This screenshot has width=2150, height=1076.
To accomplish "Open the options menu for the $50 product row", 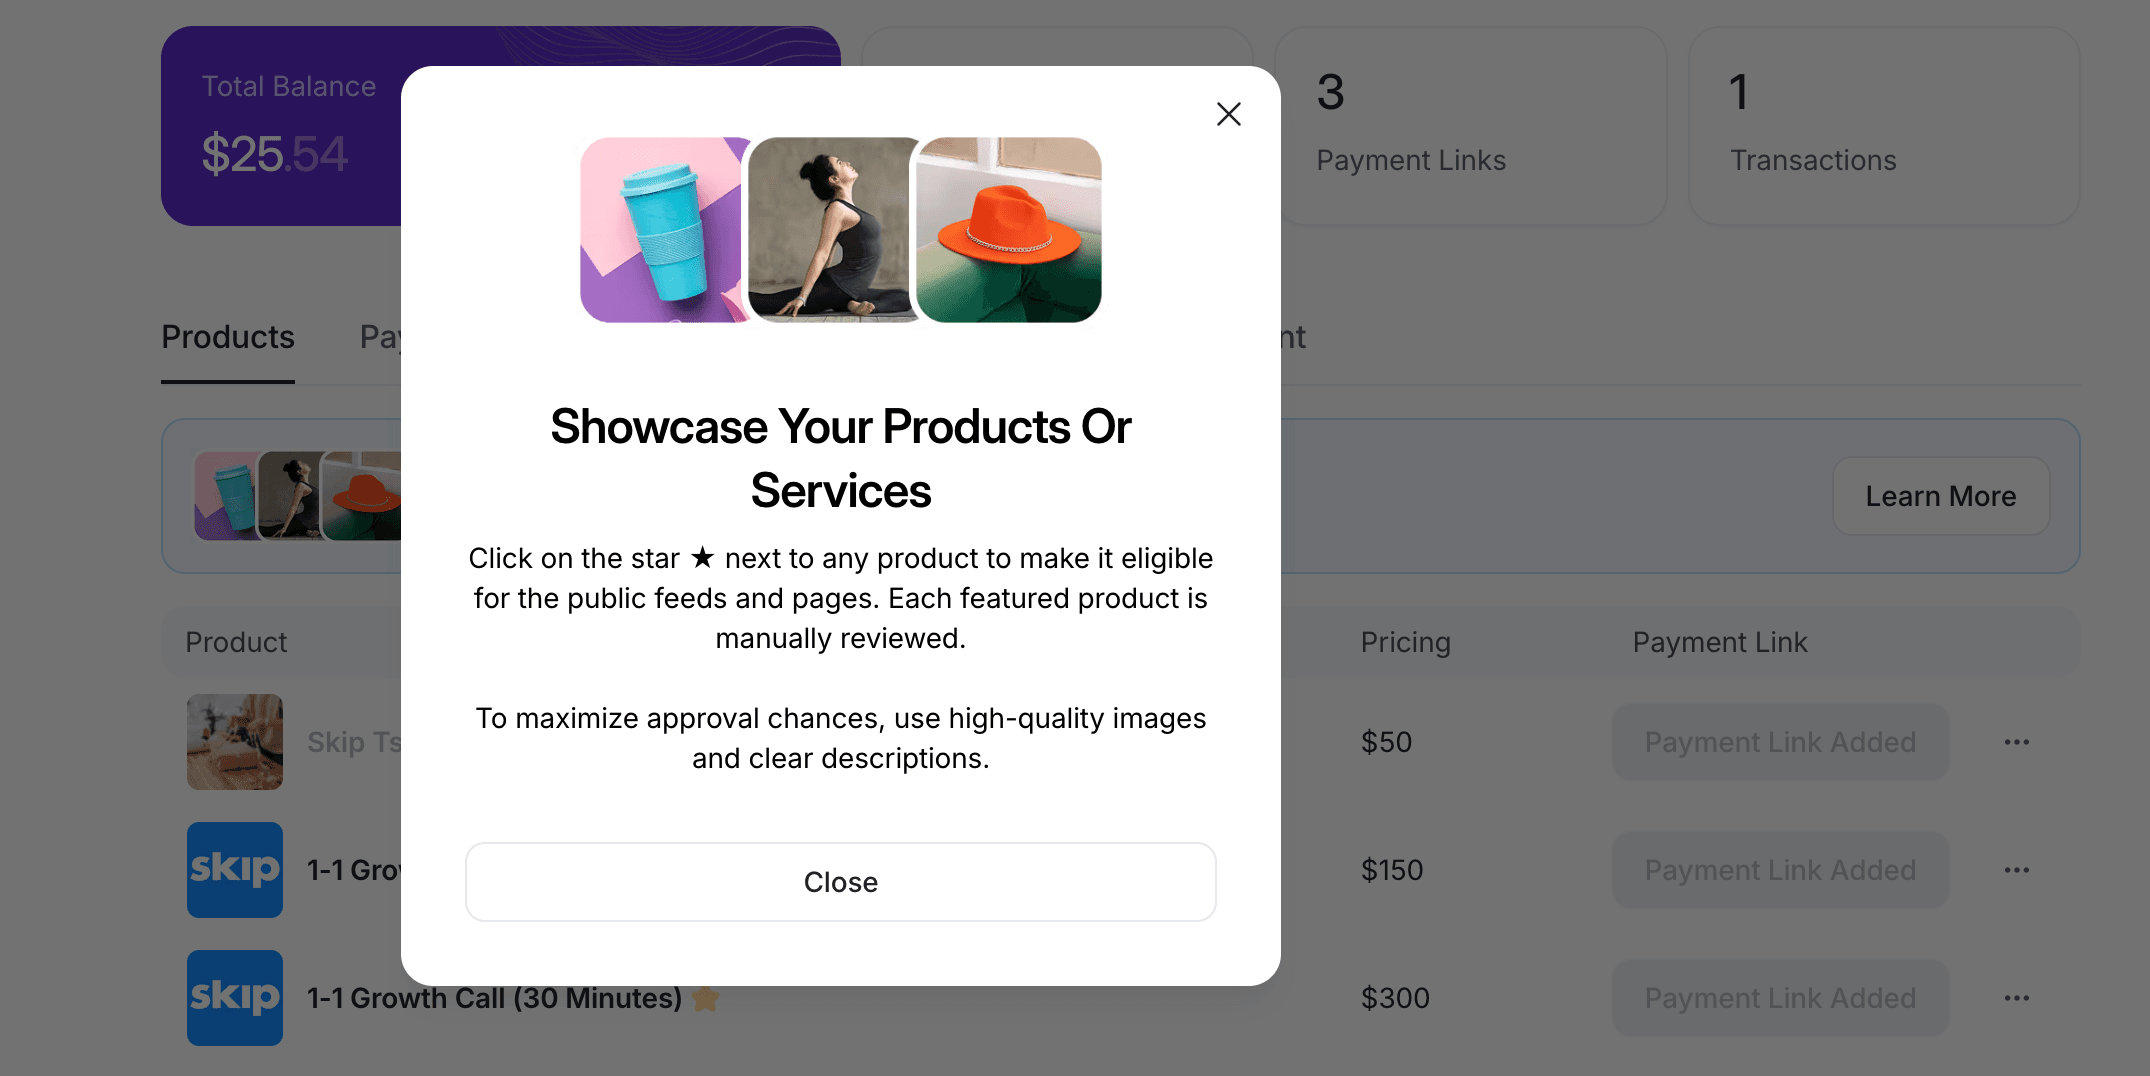I will coord(2017,742).
